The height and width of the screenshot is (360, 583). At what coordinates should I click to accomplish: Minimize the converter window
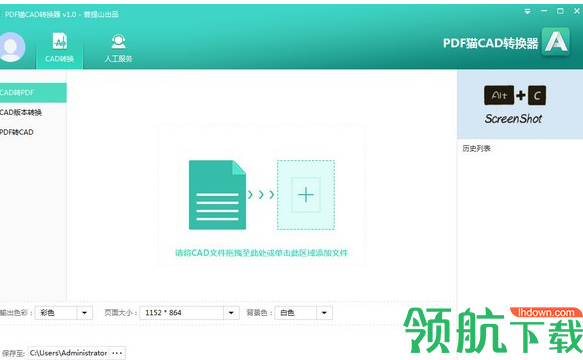(x=544, y=11)
